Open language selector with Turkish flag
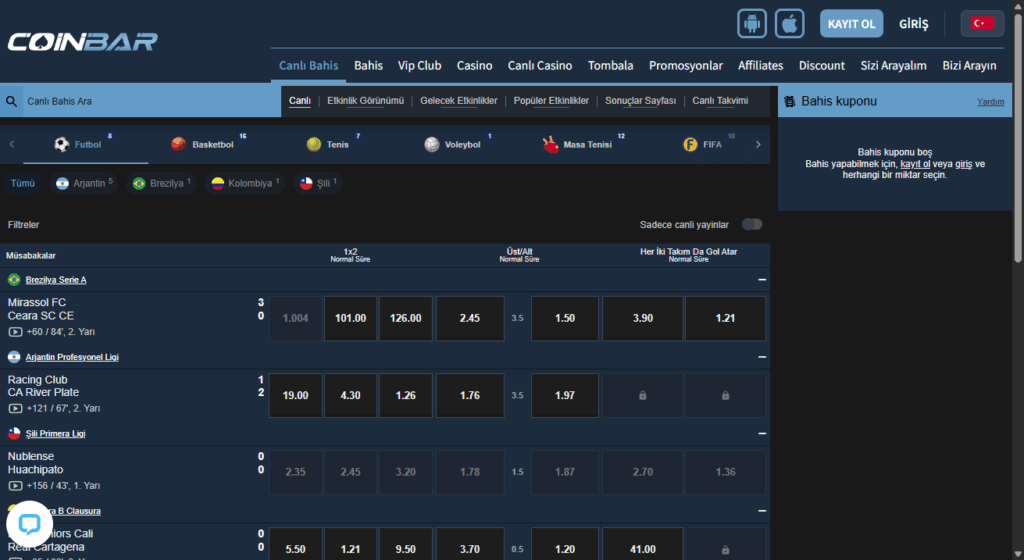The height and width of the screenshot is (560, 1024). (982, 24)
